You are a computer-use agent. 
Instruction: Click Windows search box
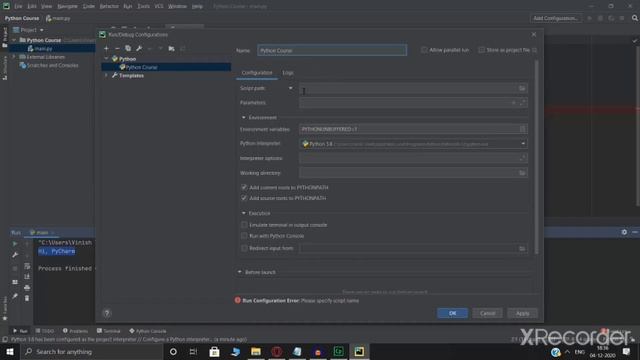(x=92, y=351)
